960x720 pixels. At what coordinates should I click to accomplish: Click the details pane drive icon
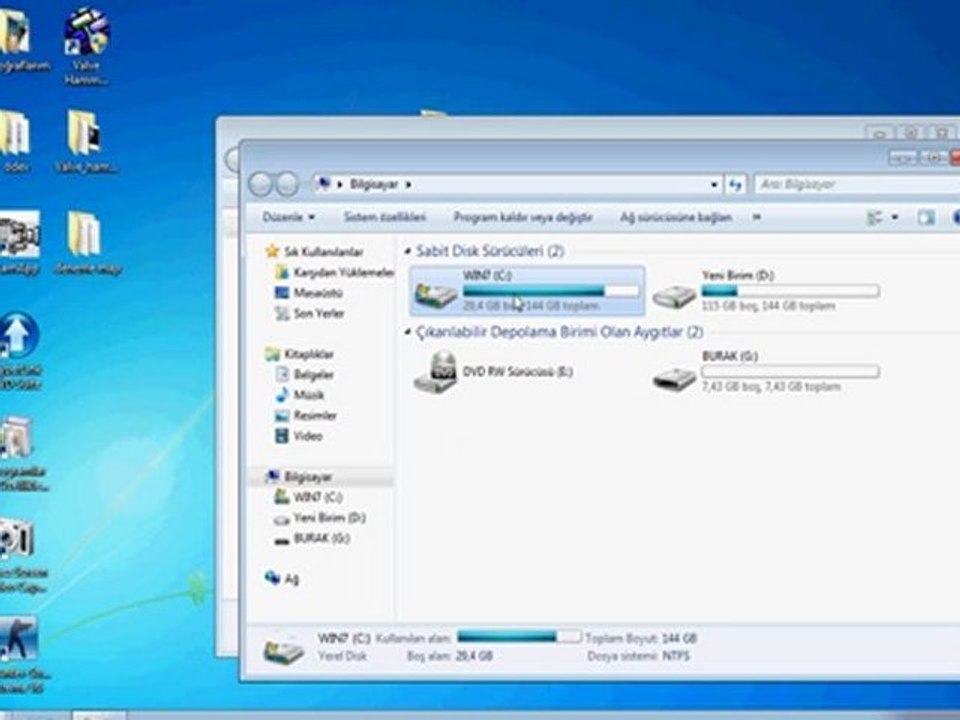[283, 651]
